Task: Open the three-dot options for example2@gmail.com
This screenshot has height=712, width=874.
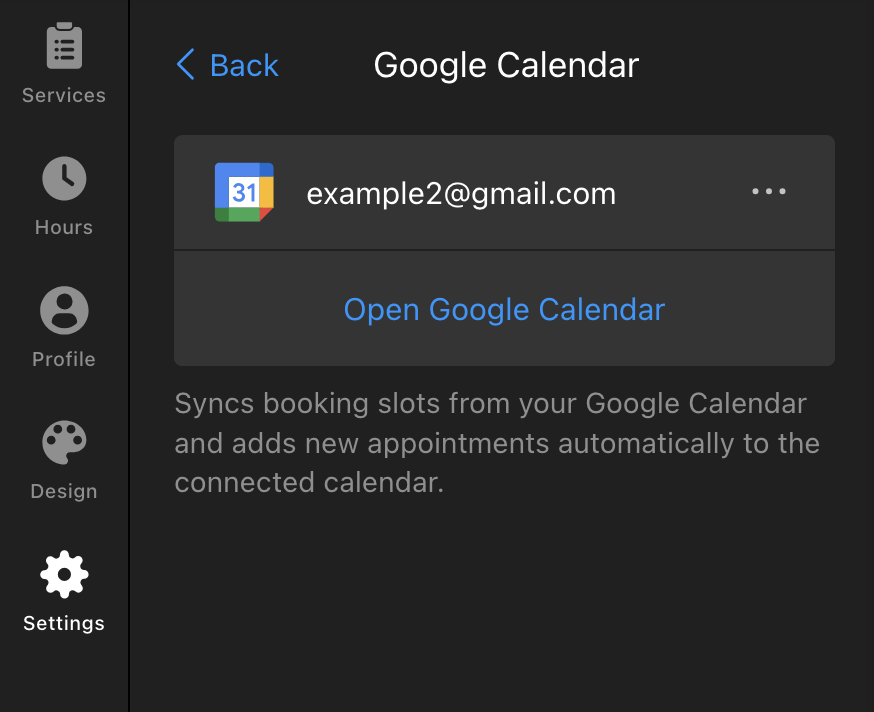Action: point(769,192)
